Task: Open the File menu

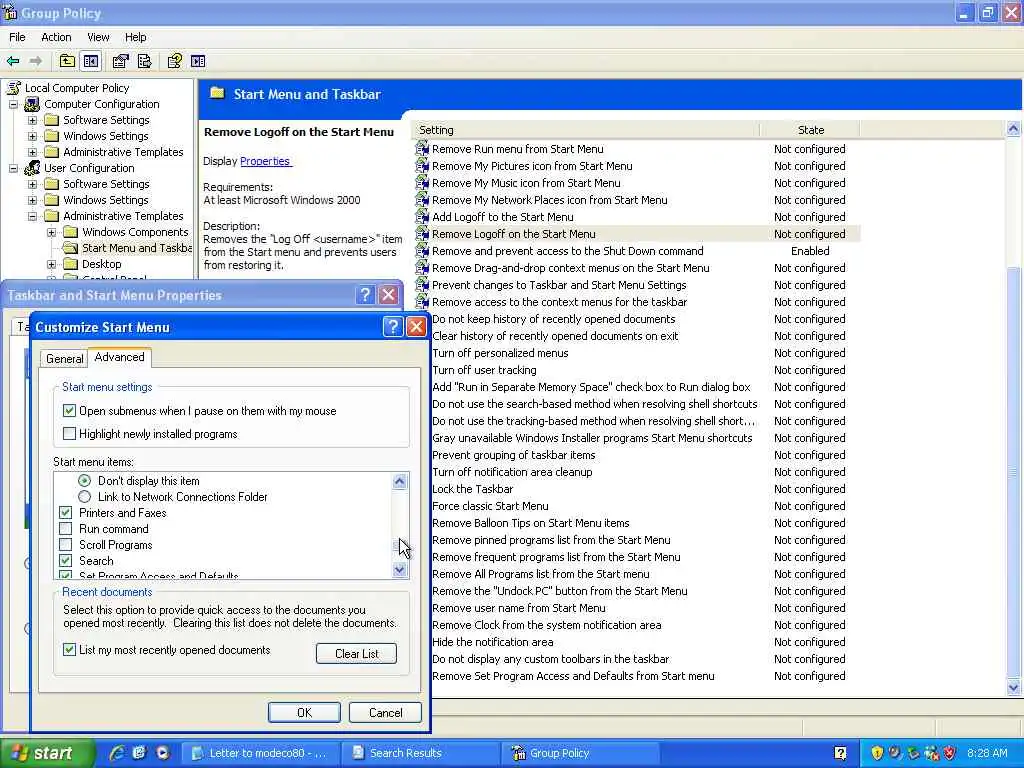Action: coord(17,37)
